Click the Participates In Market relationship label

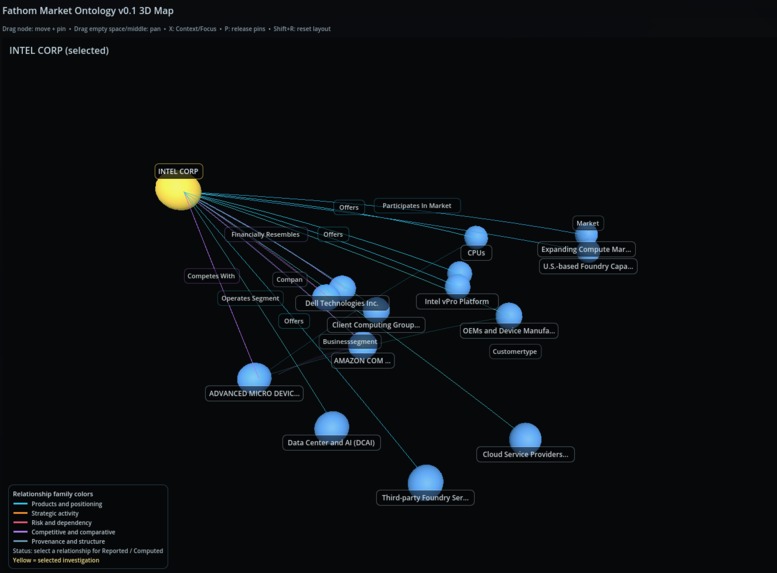pos(417,206)
